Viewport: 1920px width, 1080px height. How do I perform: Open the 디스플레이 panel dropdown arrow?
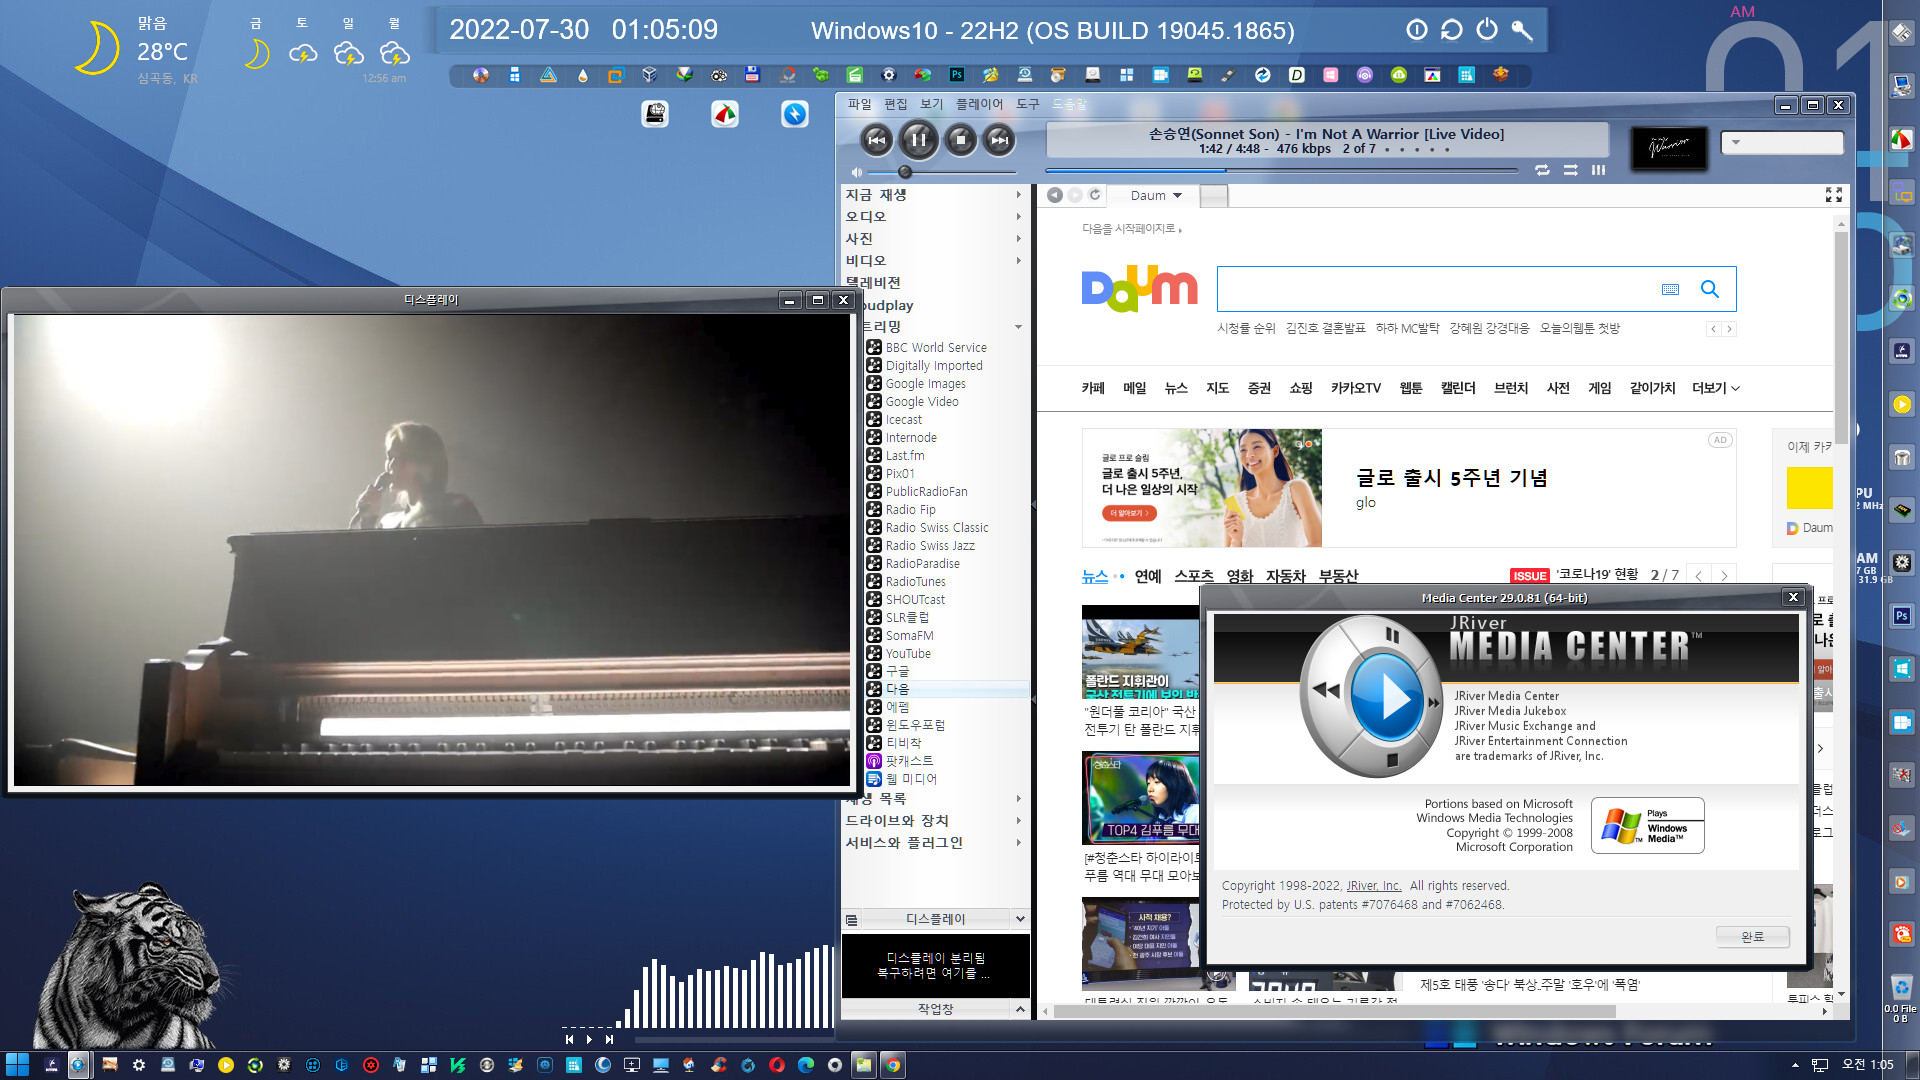click(x=1020, y=919)
